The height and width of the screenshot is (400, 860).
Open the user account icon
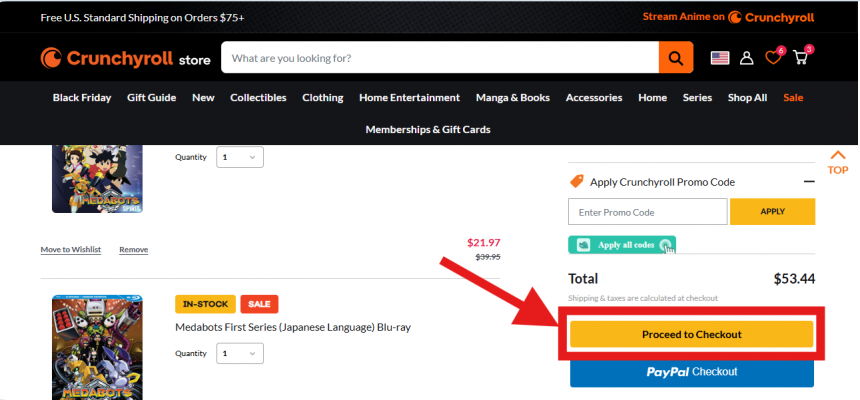coord(746,58)
